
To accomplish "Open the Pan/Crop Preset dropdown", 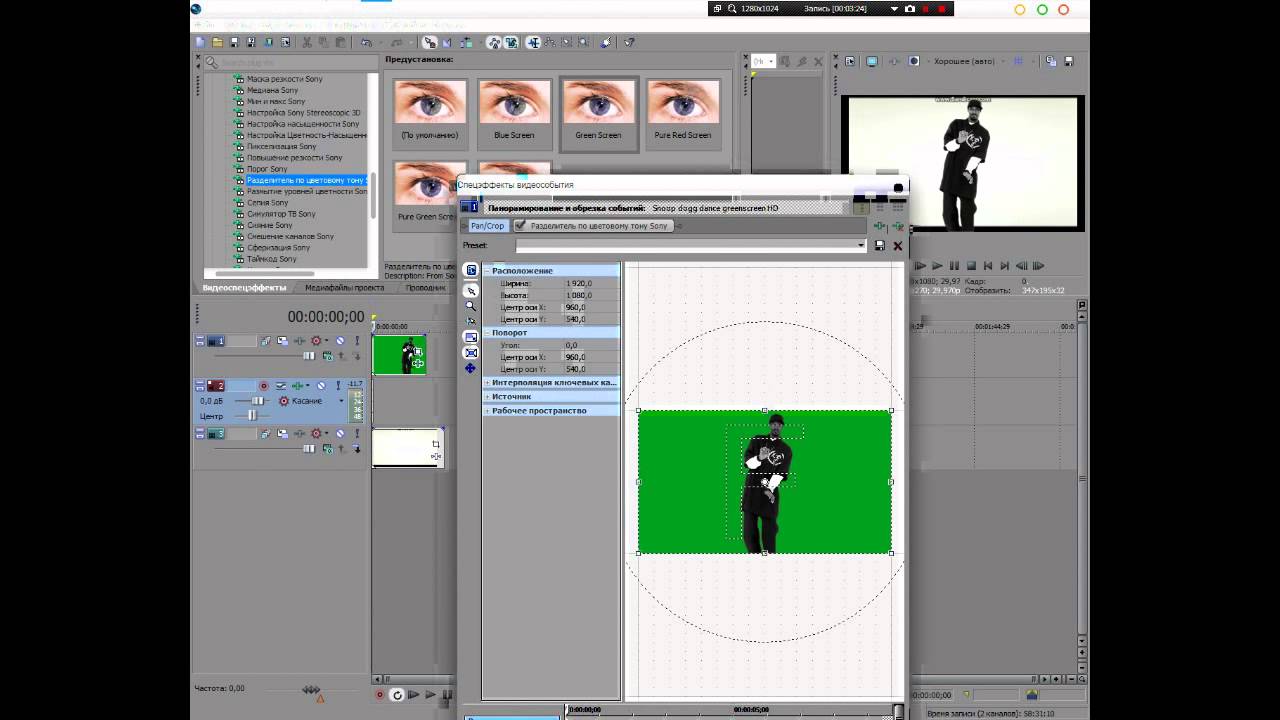I will click(861, 245).
